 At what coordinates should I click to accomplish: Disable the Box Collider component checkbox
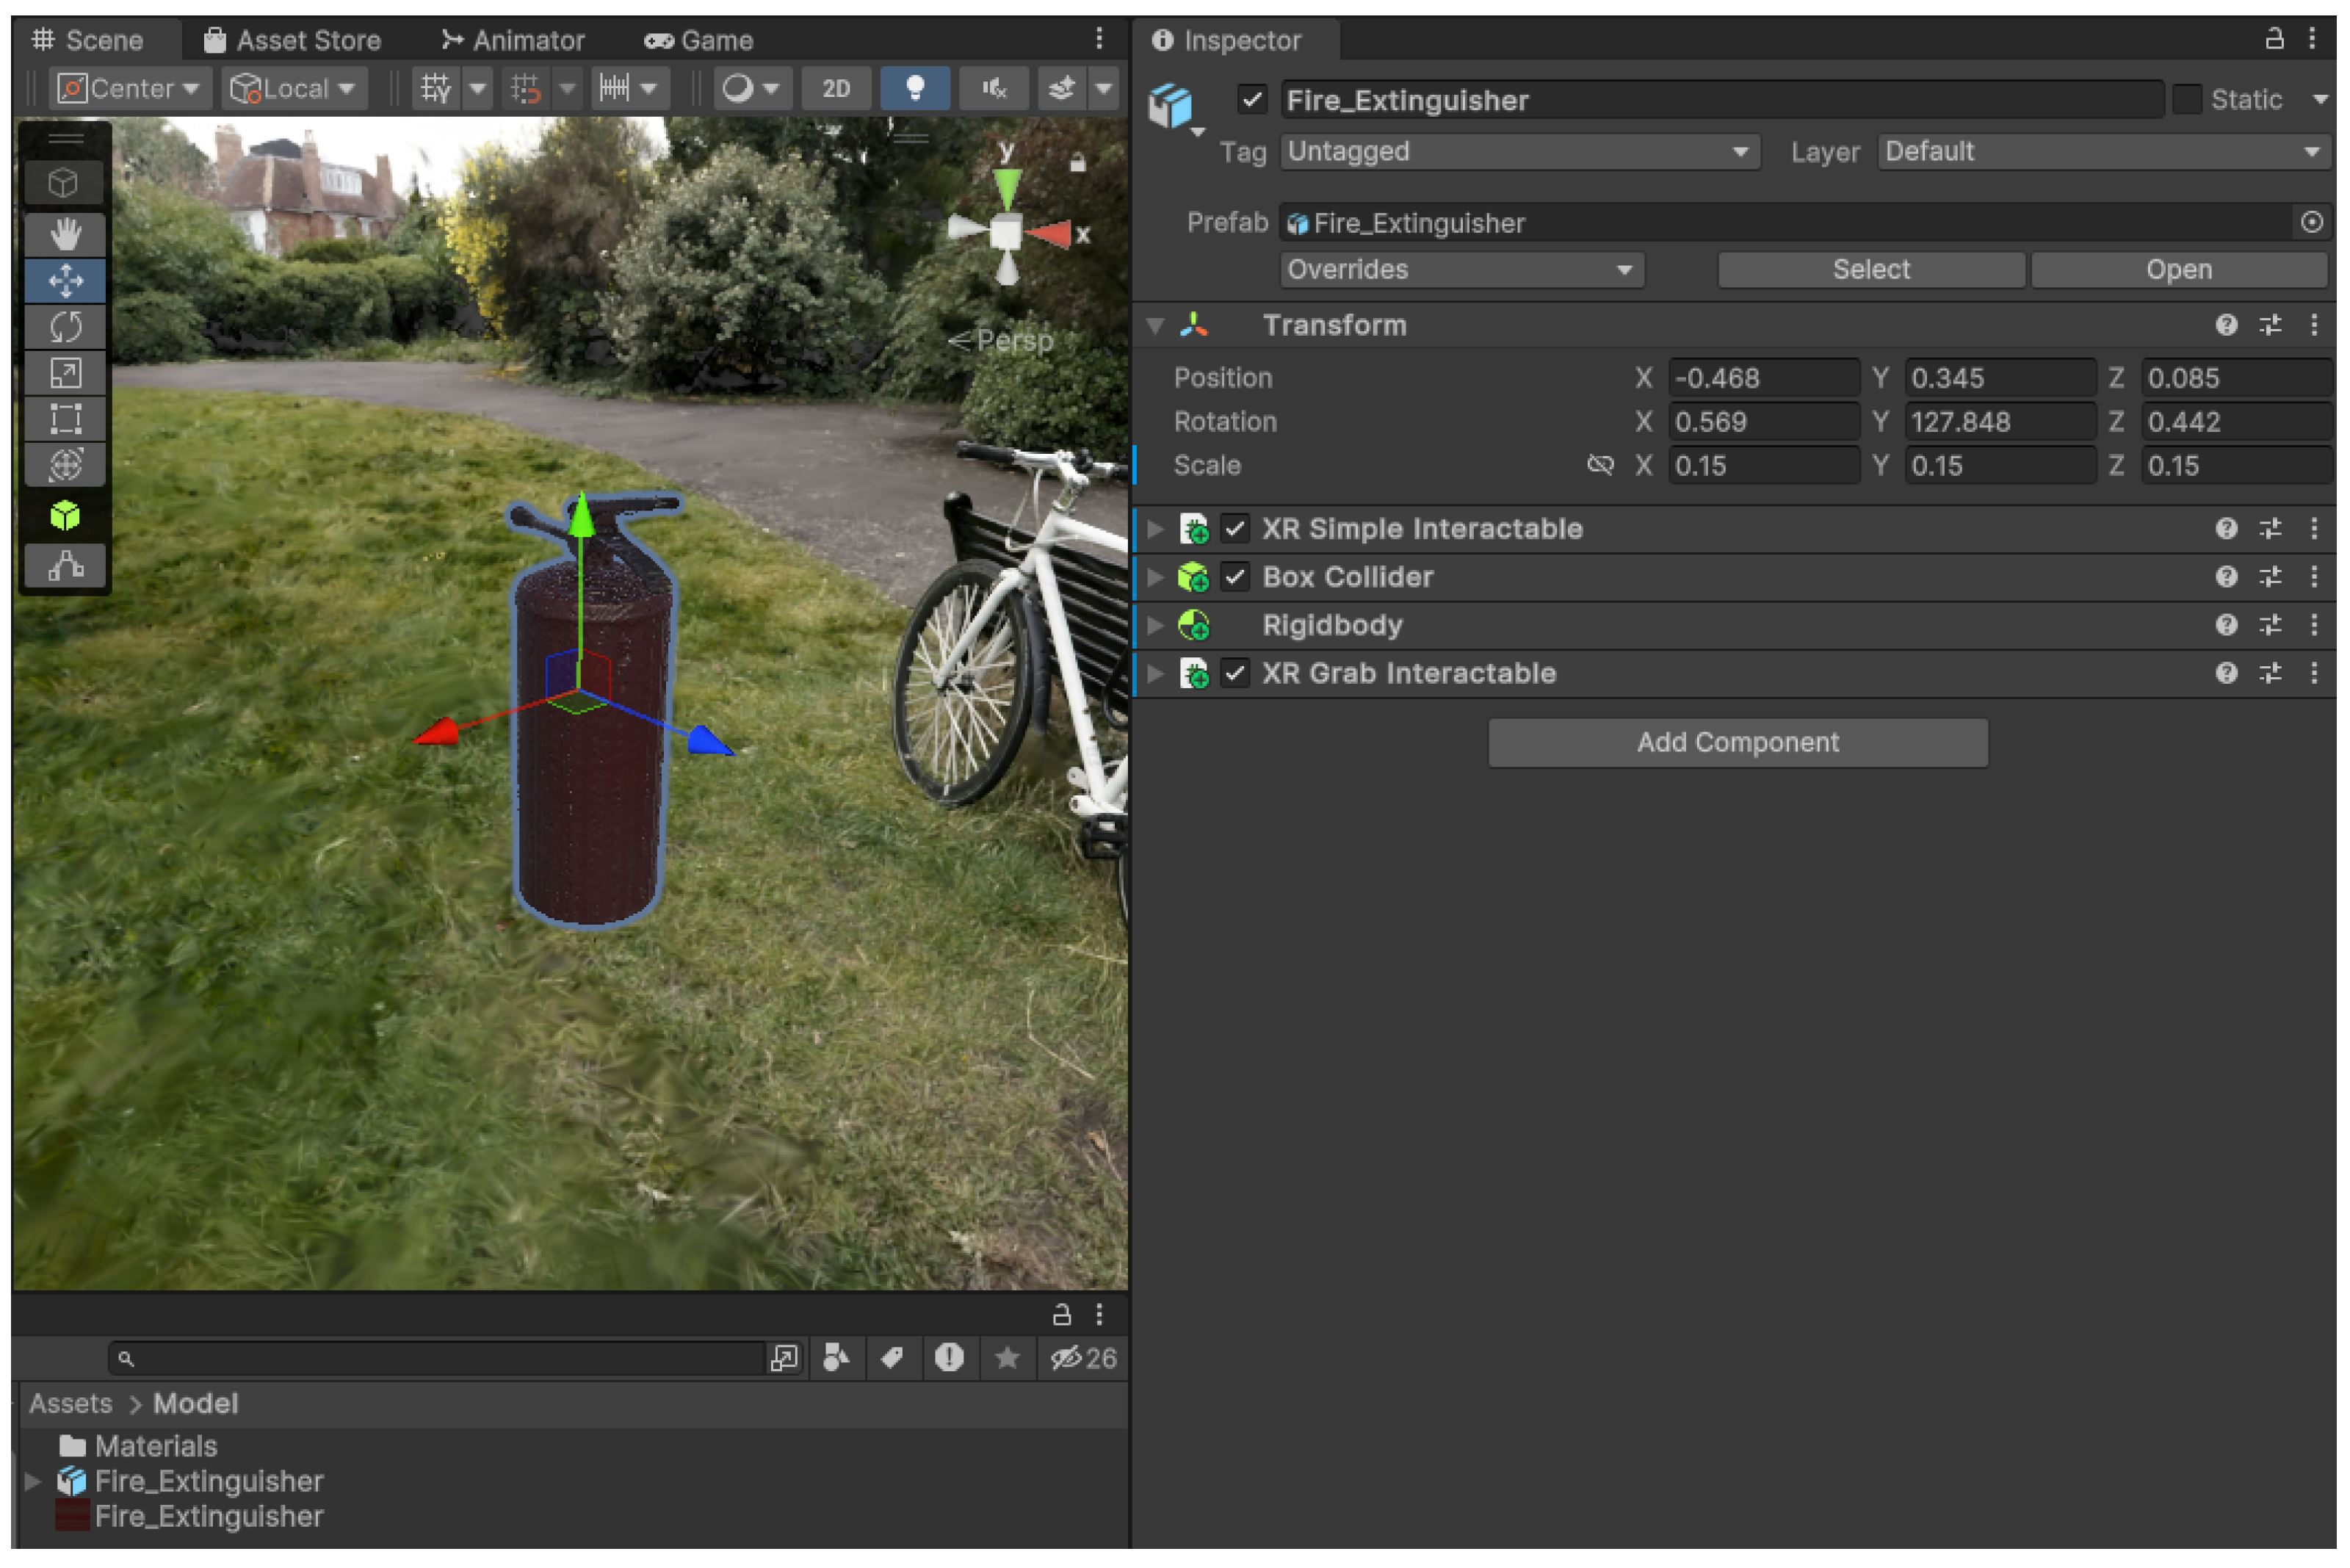tap(1235, 577)
